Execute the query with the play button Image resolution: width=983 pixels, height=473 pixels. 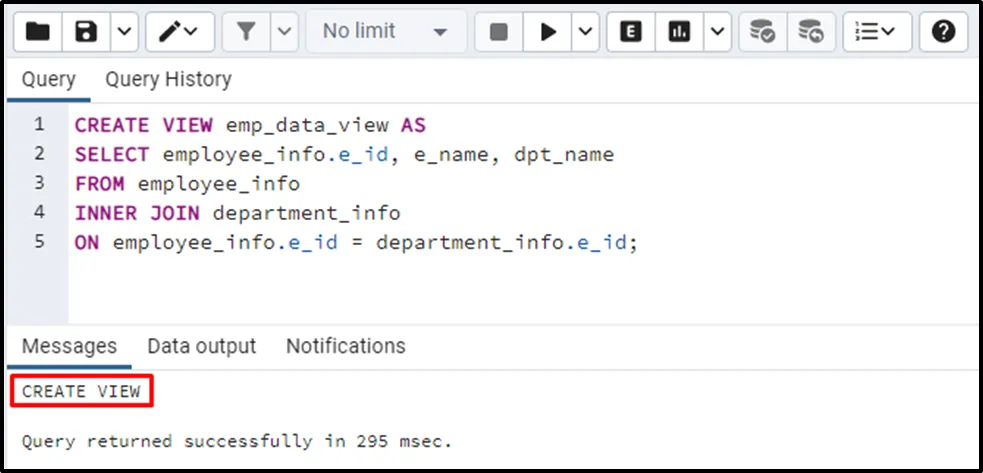[548, 32]
